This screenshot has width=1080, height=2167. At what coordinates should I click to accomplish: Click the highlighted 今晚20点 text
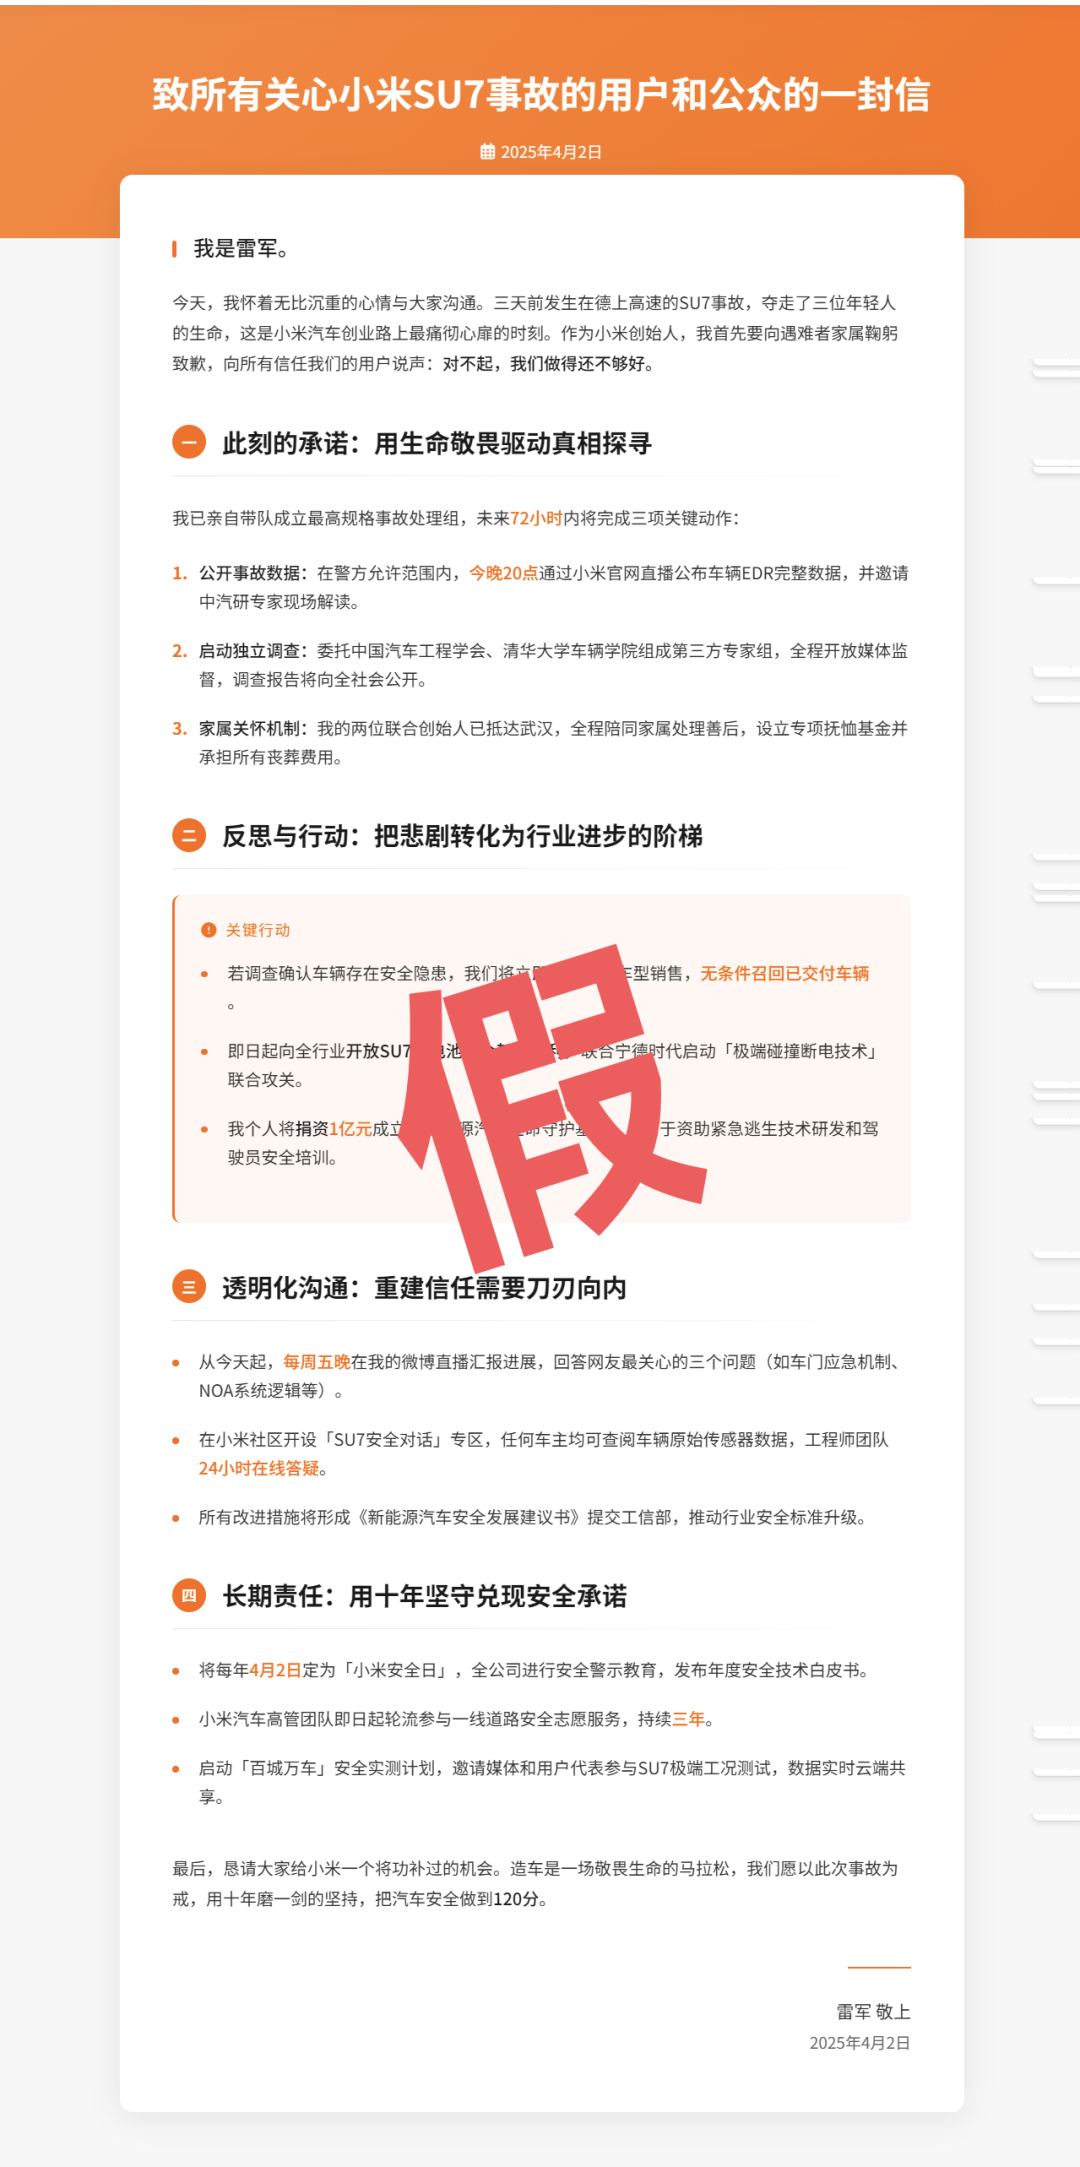(x=503, y=573)
